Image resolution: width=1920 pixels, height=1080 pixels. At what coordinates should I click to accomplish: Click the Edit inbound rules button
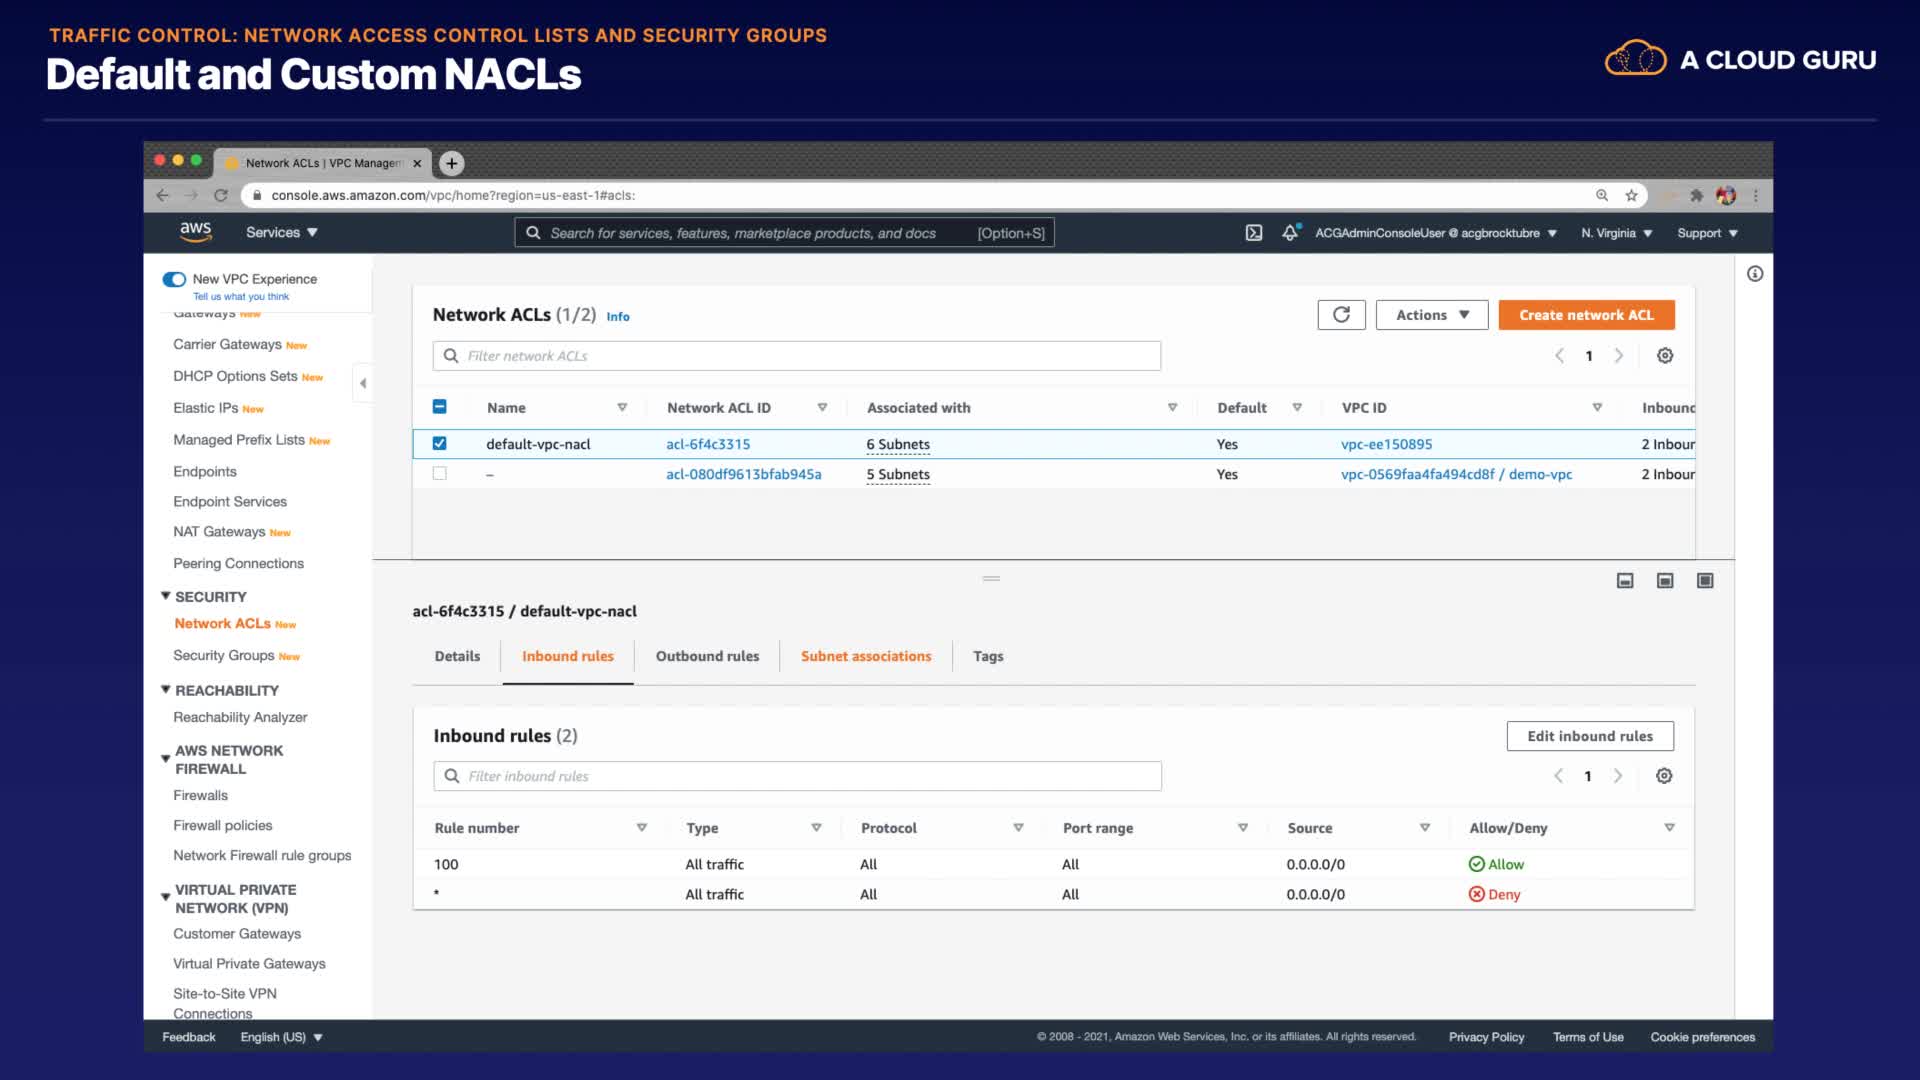coord(1589,736)
